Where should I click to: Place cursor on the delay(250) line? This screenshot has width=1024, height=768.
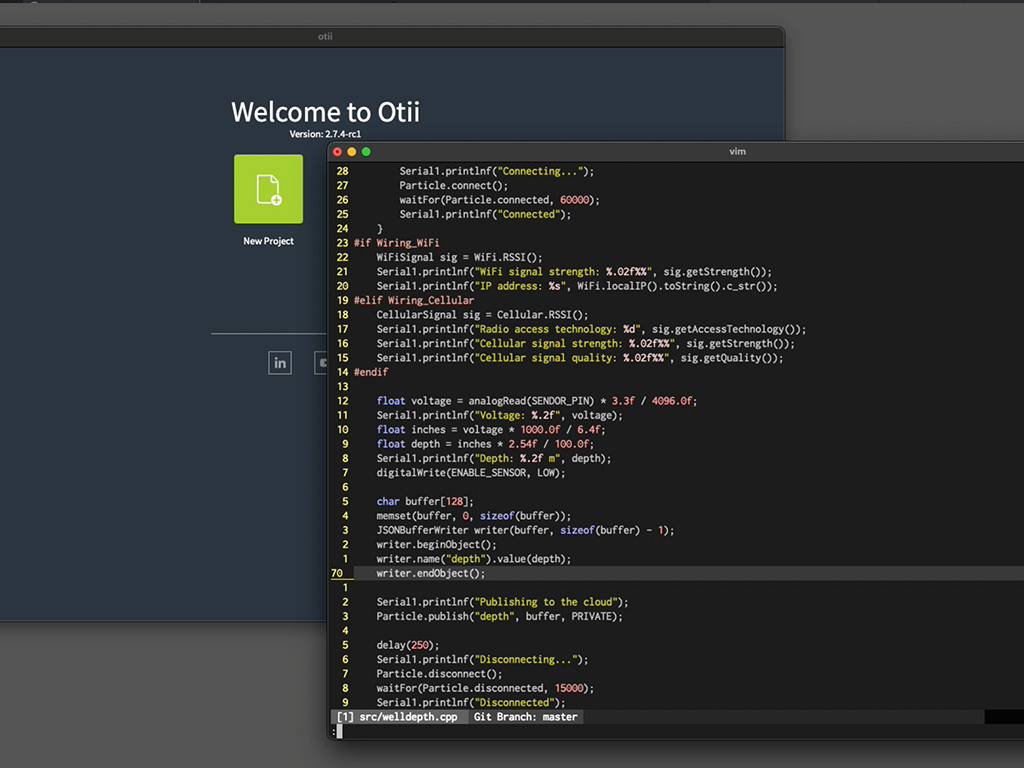point(405,645)
